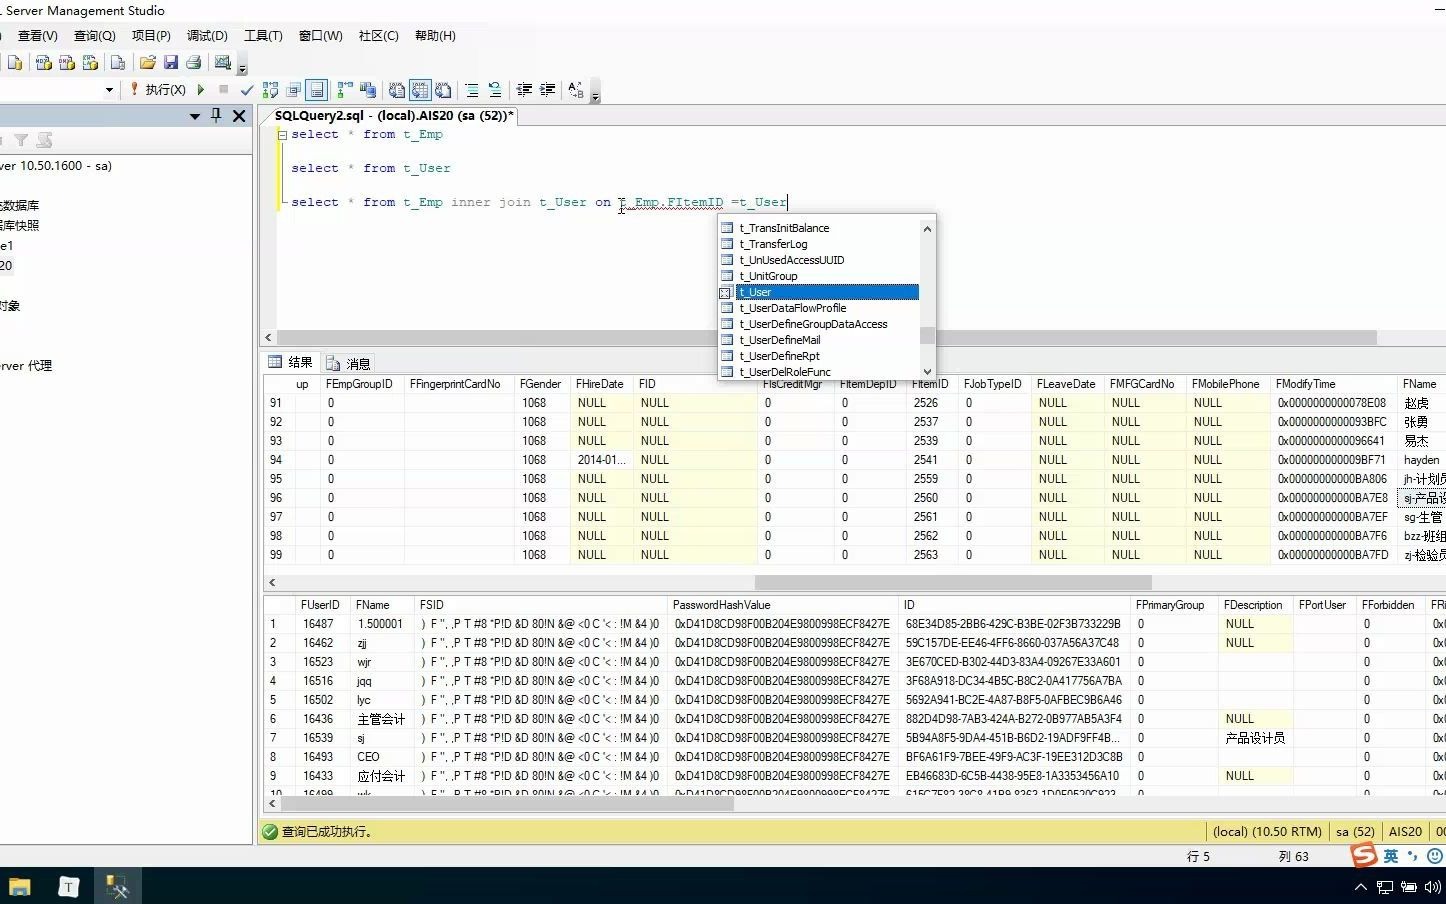Click the 执行(X) execute button
This screenshot has height=904, width=1446.
click(x=165, y=90)
